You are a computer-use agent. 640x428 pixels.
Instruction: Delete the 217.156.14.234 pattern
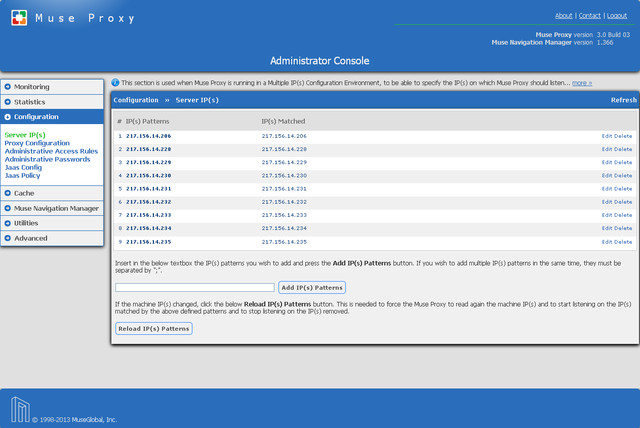[x=623, y=228]
